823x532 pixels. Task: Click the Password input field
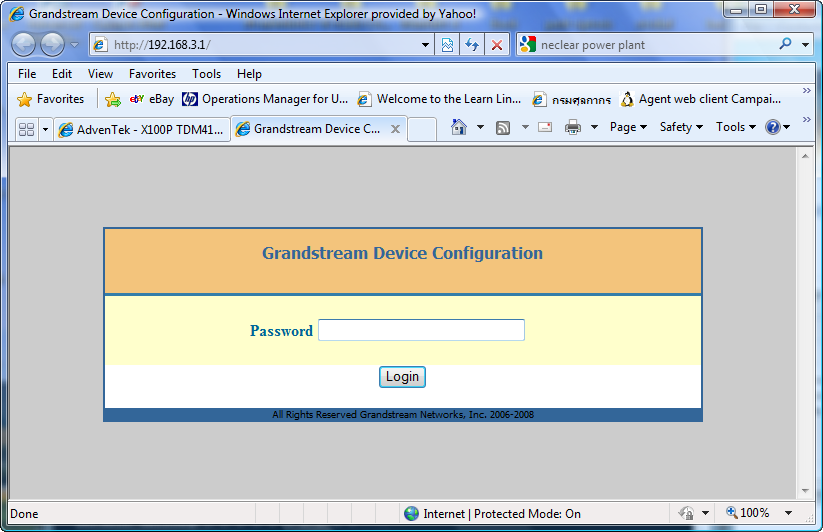coord(421,330)
